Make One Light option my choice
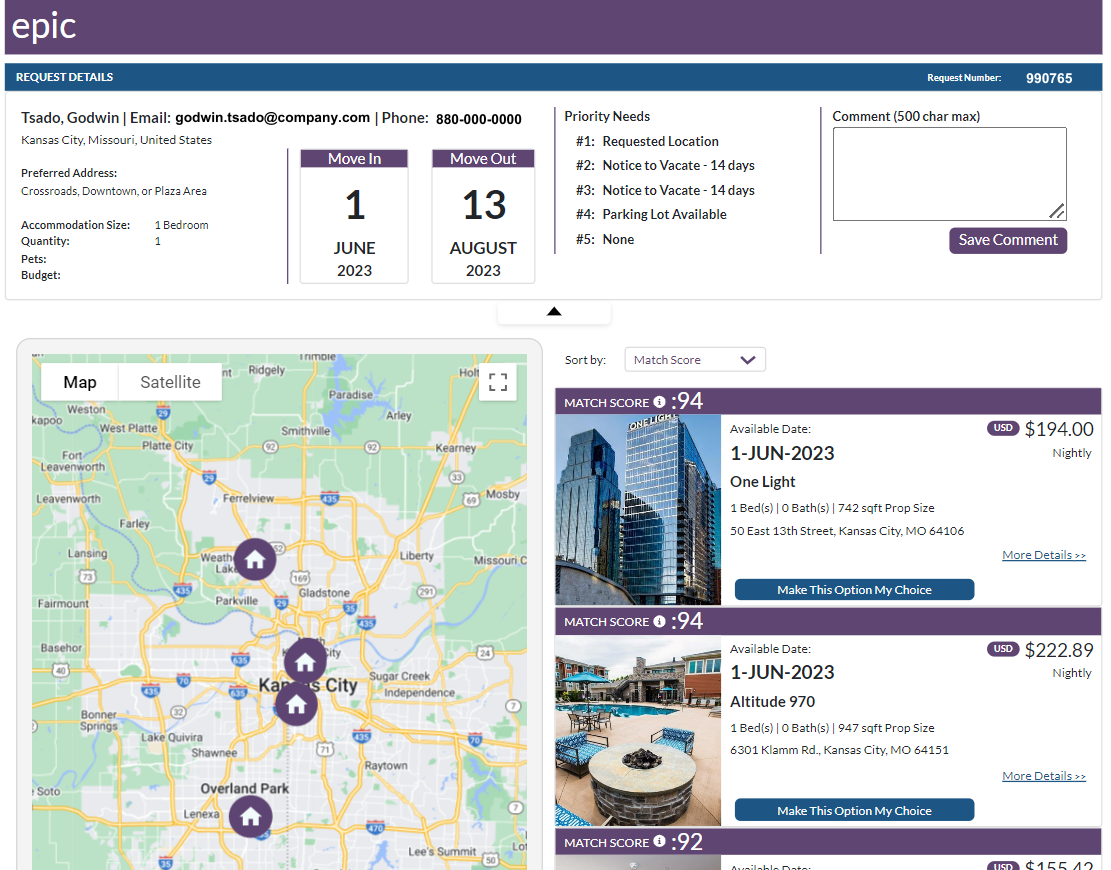1111x870 pixels. tap(854, 589)
